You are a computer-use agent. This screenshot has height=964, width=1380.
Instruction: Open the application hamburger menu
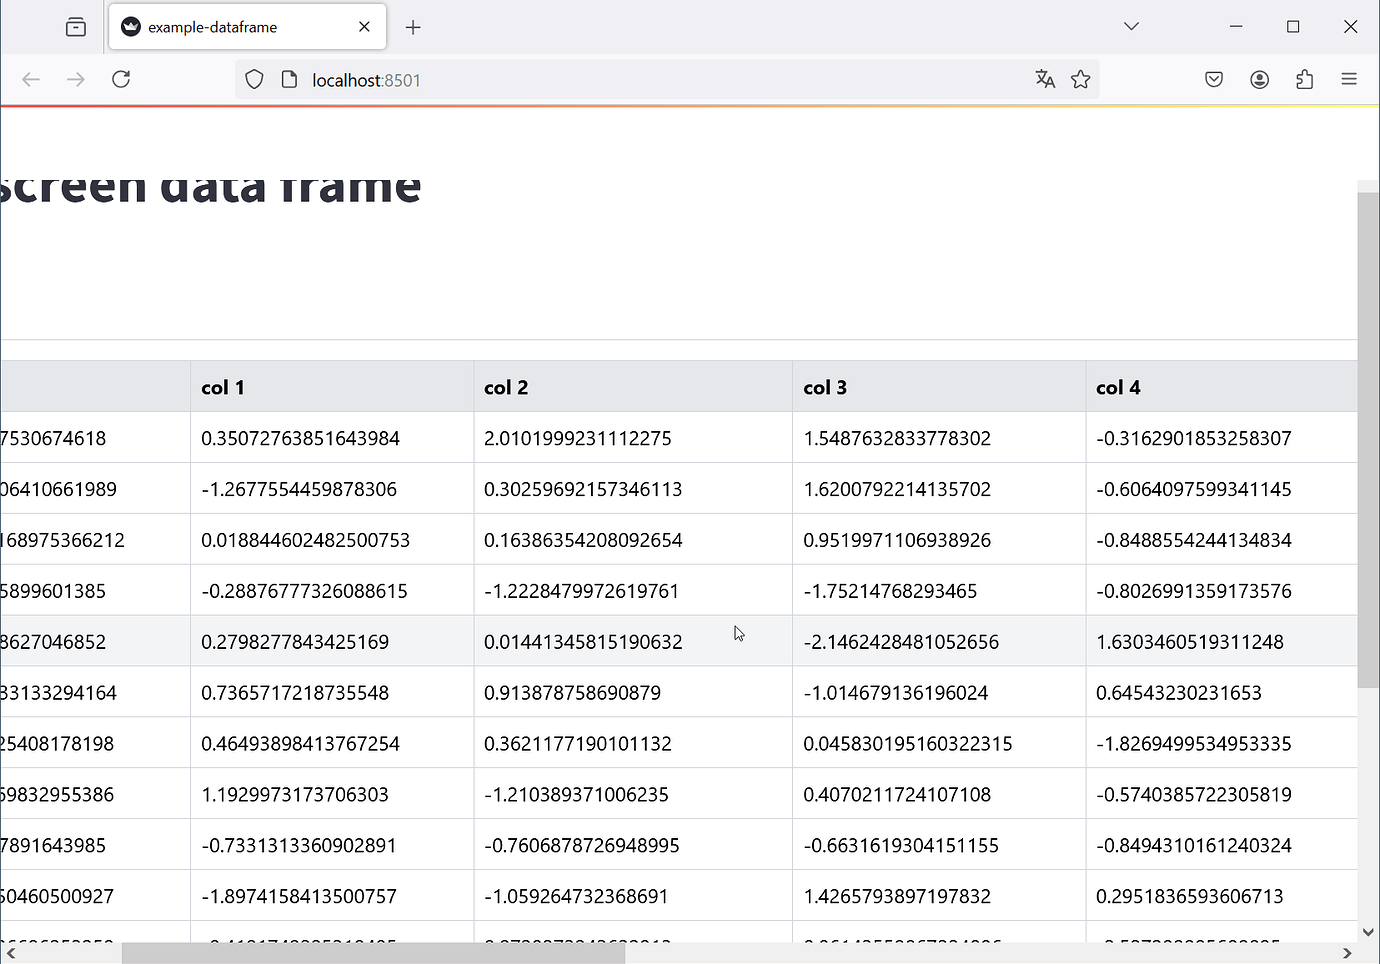(x=1349, y=79)
